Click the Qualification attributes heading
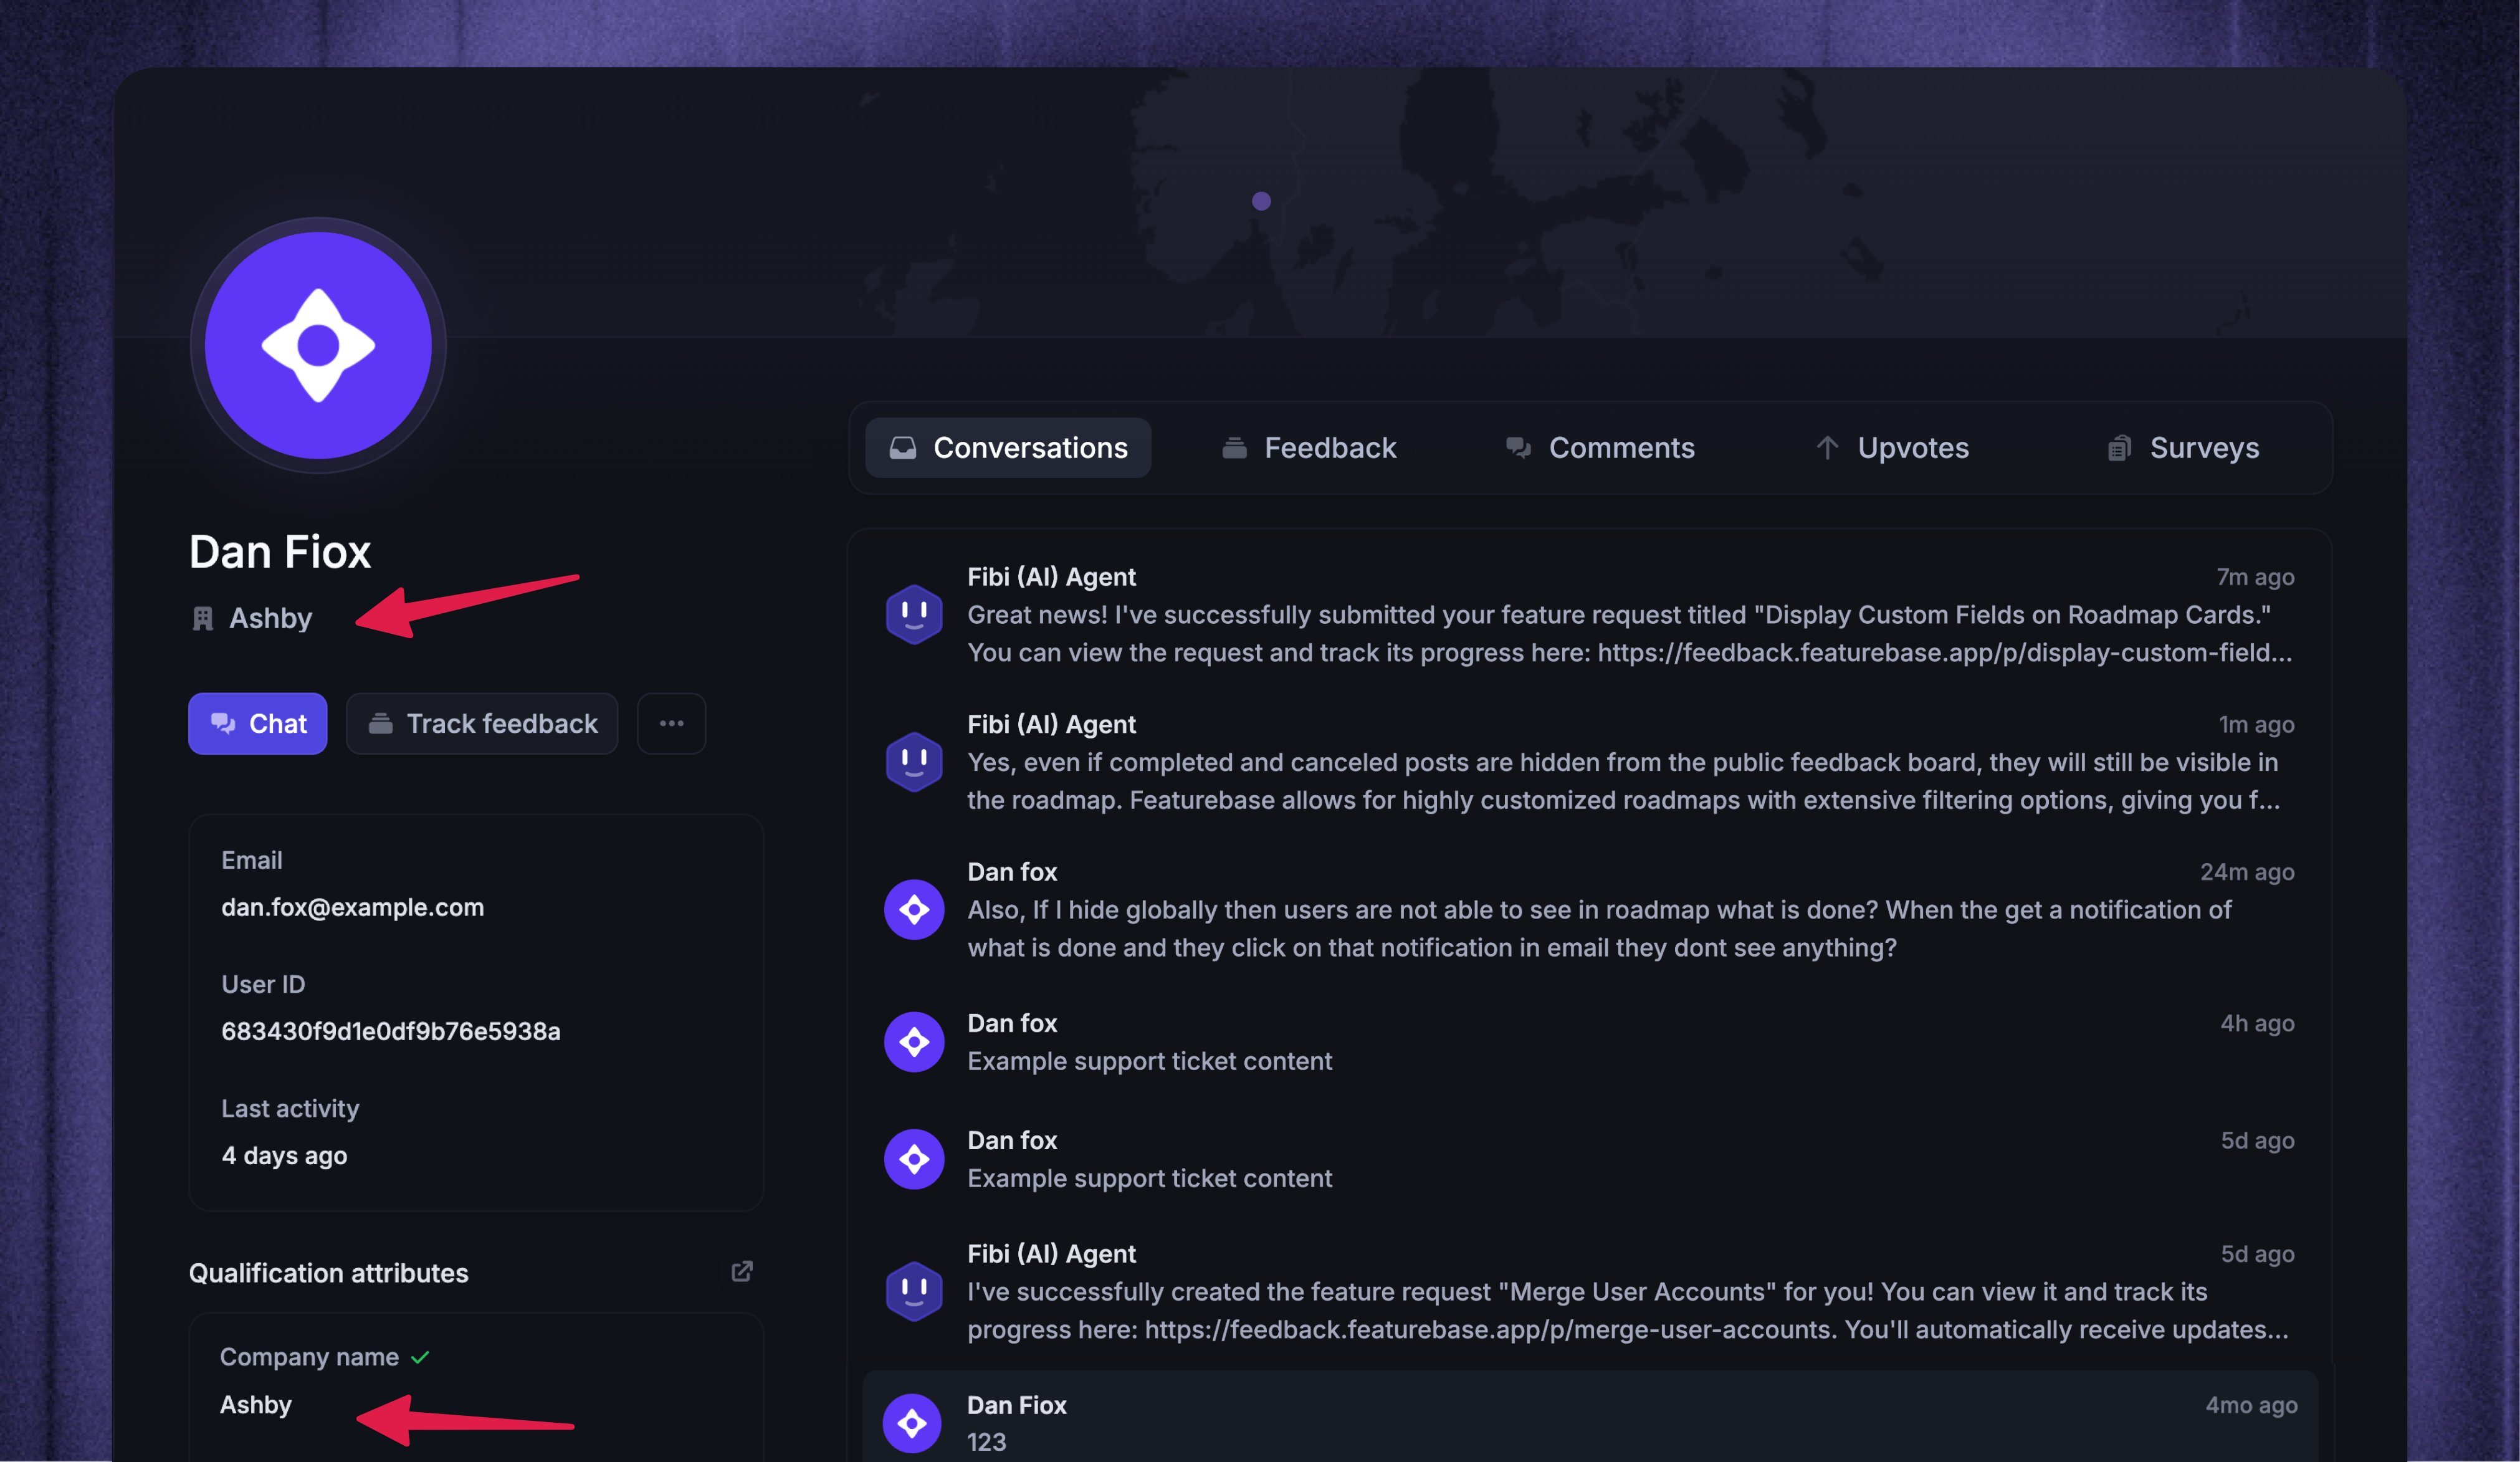Image resolution: width=2520 pixels, height=1462 pixels. click(329, 1273)
